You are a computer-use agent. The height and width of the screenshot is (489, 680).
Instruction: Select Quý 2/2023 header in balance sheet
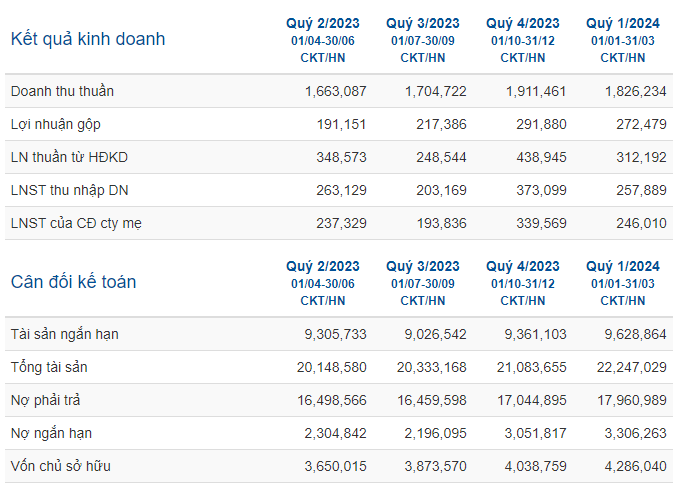tap(323, 266)
